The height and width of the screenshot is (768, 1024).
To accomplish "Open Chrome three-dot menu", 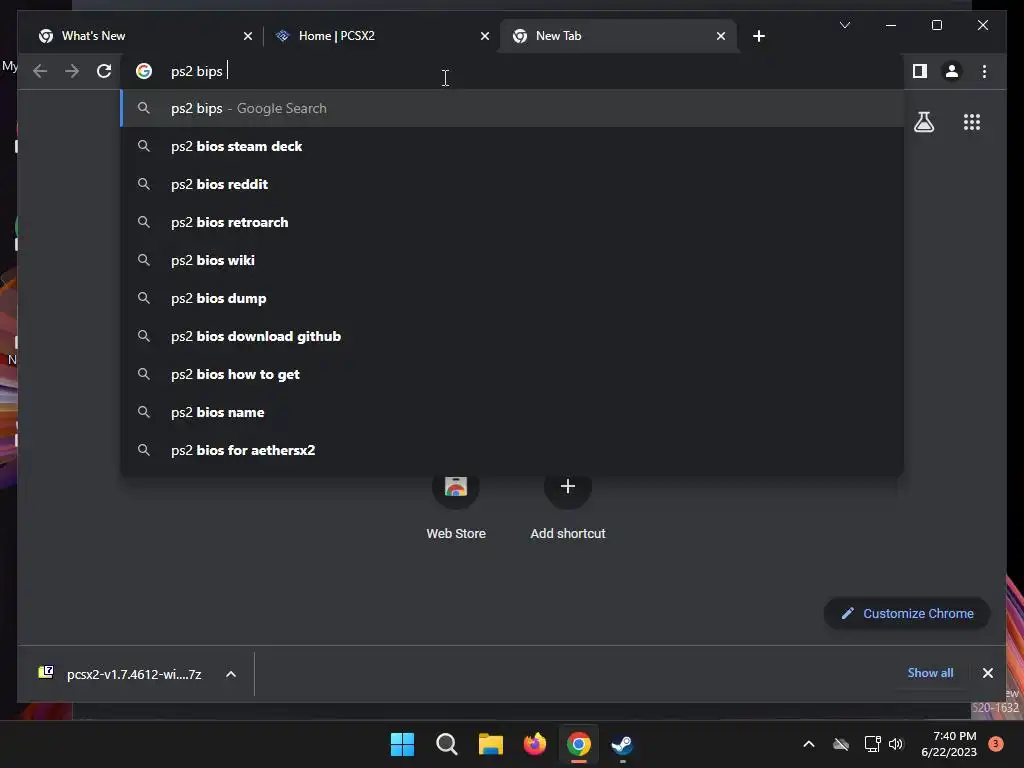I will pos(984,71).
